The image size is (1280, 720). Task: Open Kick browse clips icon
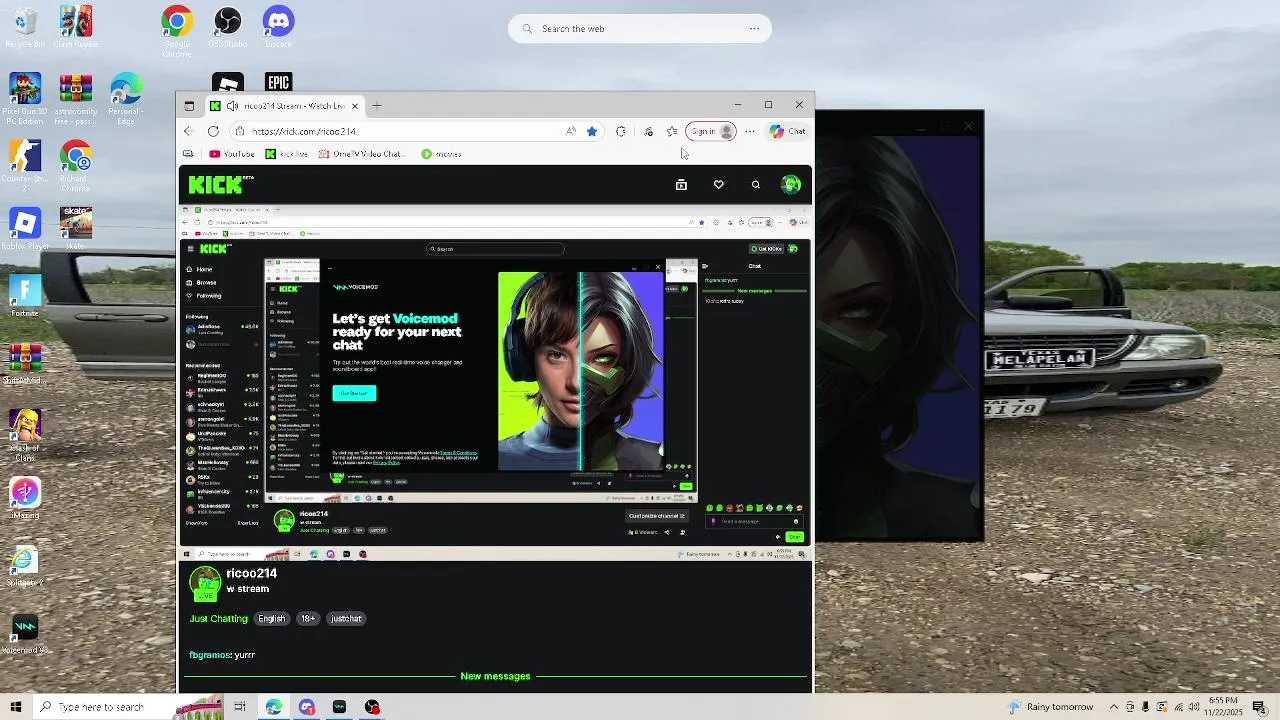click(681, 184)
